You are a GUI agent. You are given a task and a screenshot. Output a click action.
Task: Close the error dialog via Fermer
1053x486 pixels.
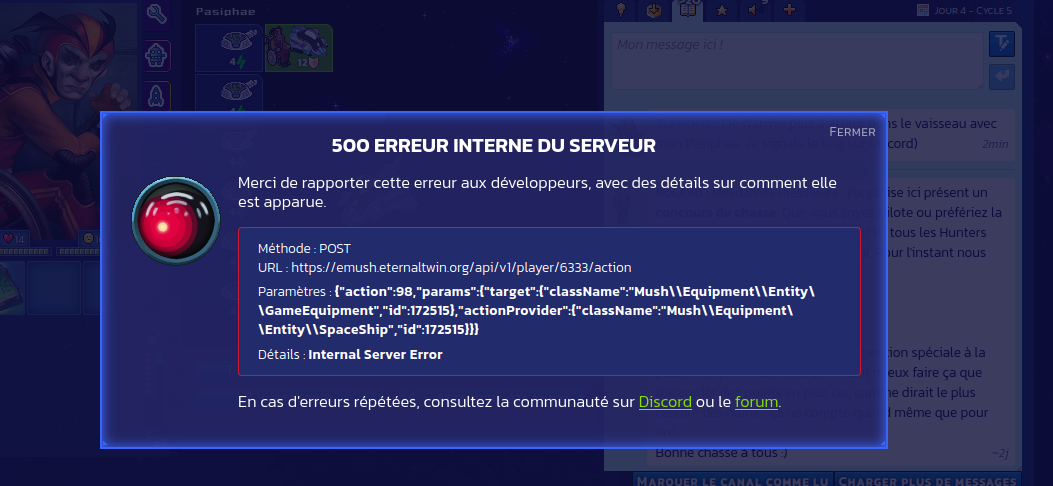[x=852, y=132]
